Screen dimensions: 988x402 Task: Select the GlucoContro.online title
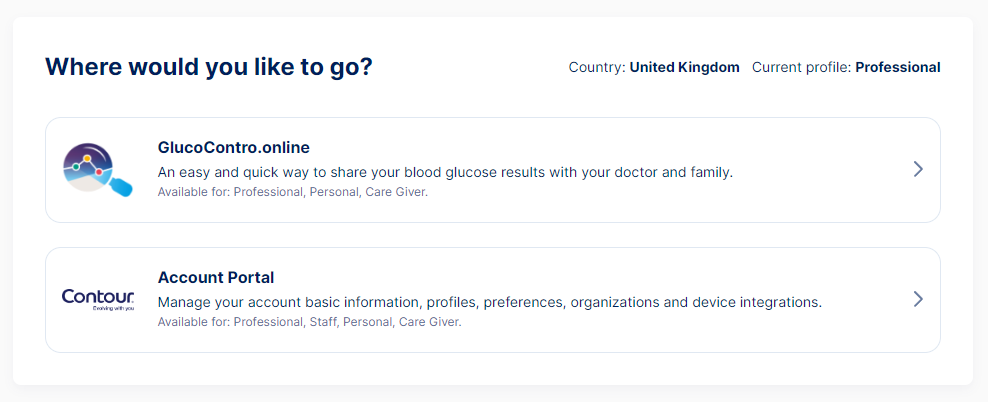tap(234, 147)
